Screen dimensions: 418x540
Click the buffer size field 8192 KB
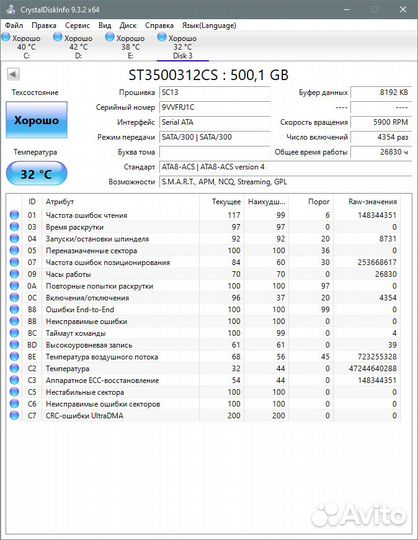tap(381, 92)
